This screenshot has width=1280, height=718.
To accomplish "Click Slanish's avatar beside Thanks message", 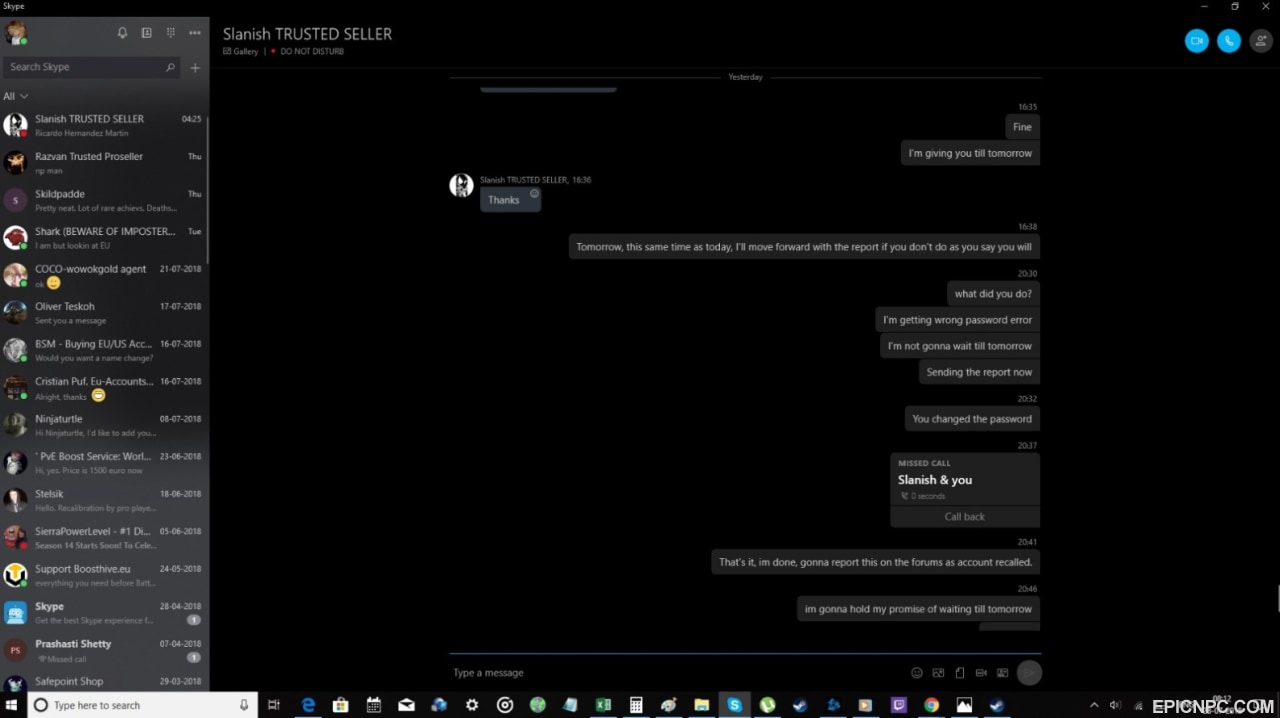I will coord(461,185).
